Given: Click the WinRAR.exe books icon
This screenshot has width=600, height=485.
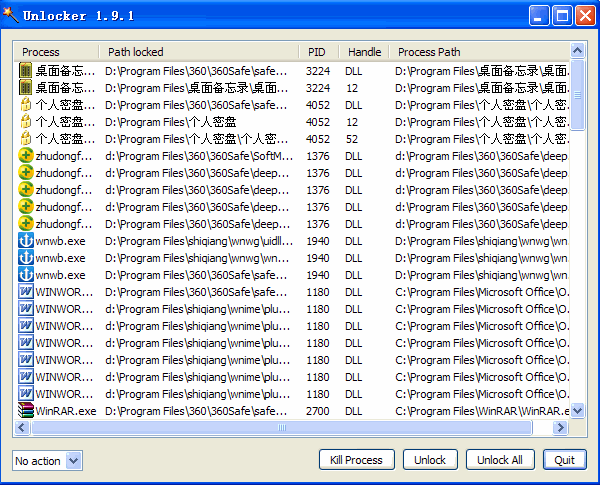Looking at the screenshot, I should click(x=26, y=411).
